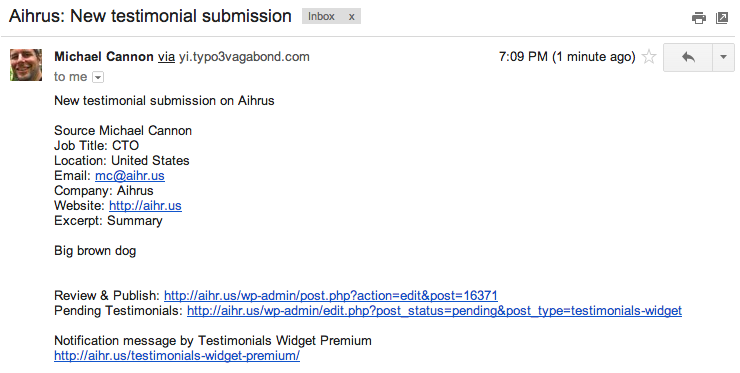Screen dimensions: 740x373
Task: Remove the Inbox label with its x
Action: pyautogui.click(x=352, y=17)
